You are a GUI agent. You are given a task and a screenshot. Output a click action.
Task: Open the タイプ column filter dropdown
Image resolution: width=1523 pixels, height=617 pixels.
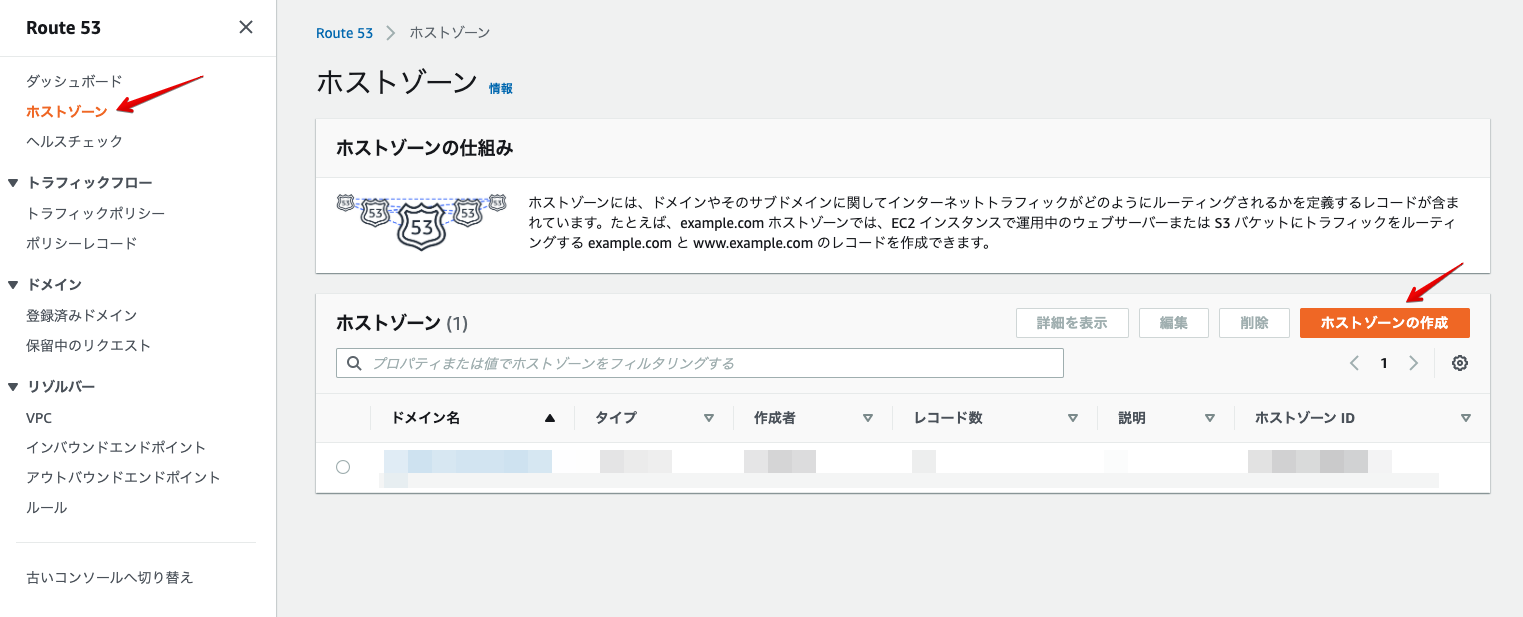tap(708, 417)
